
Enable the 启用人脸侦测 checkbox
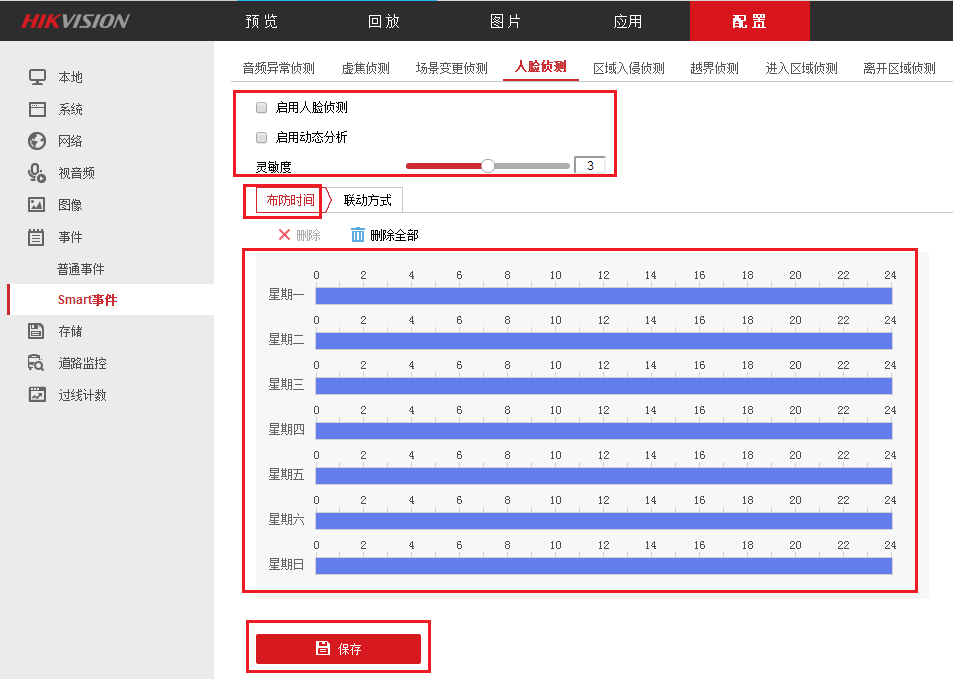[x=262, y=107]
